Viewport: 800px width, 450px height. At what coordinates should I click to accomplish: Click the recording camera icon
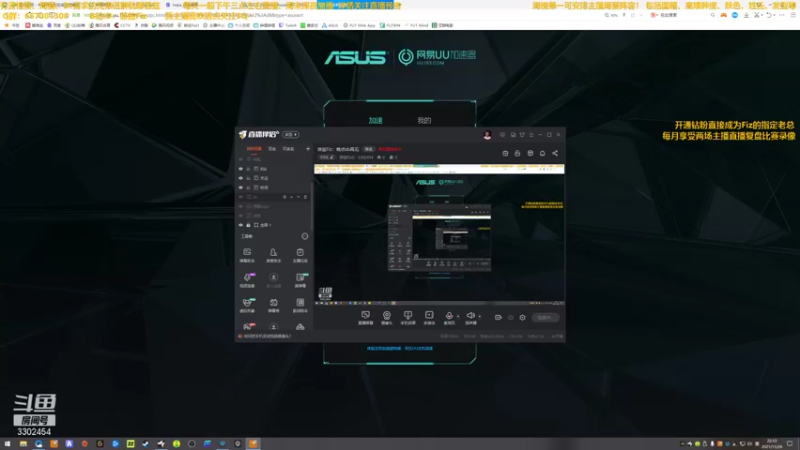click(x=498, y=317)
